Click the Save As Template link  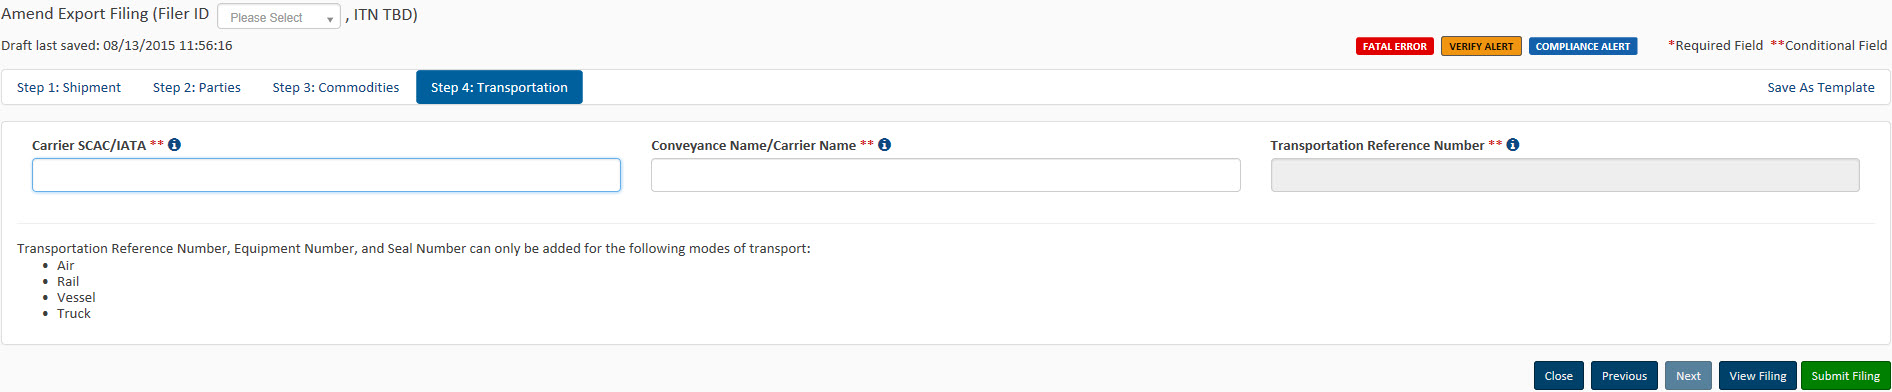[x=1820, y=87]
